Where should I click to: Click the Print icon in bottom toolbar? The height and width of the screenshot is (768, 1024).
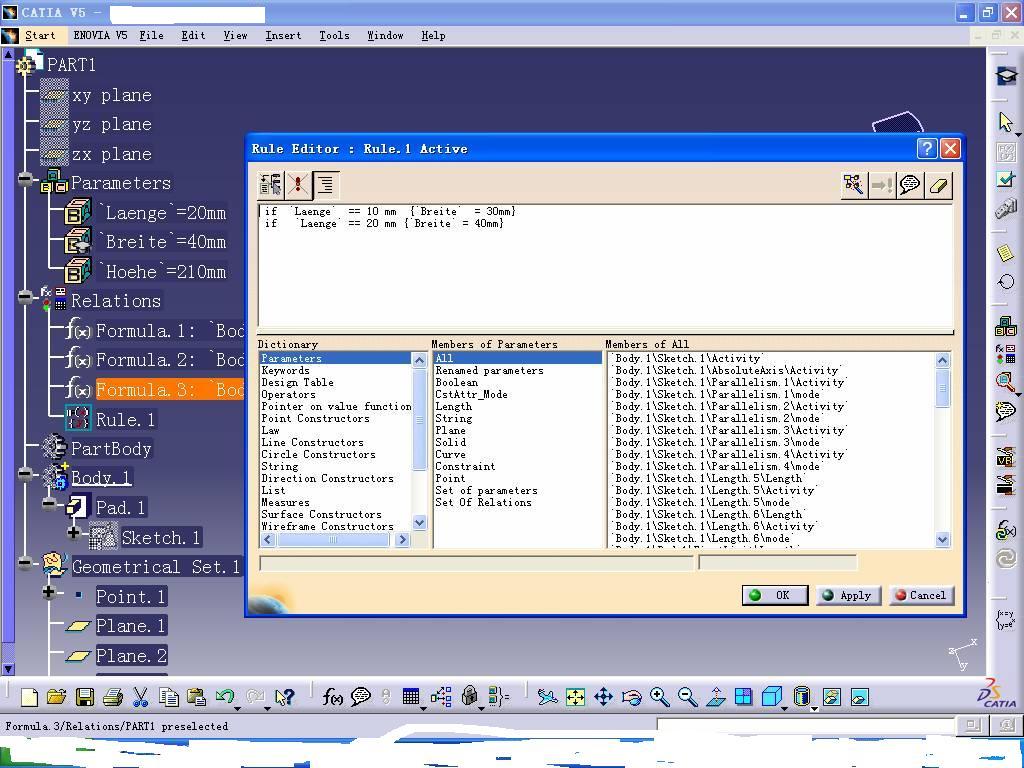click(113, 697)
